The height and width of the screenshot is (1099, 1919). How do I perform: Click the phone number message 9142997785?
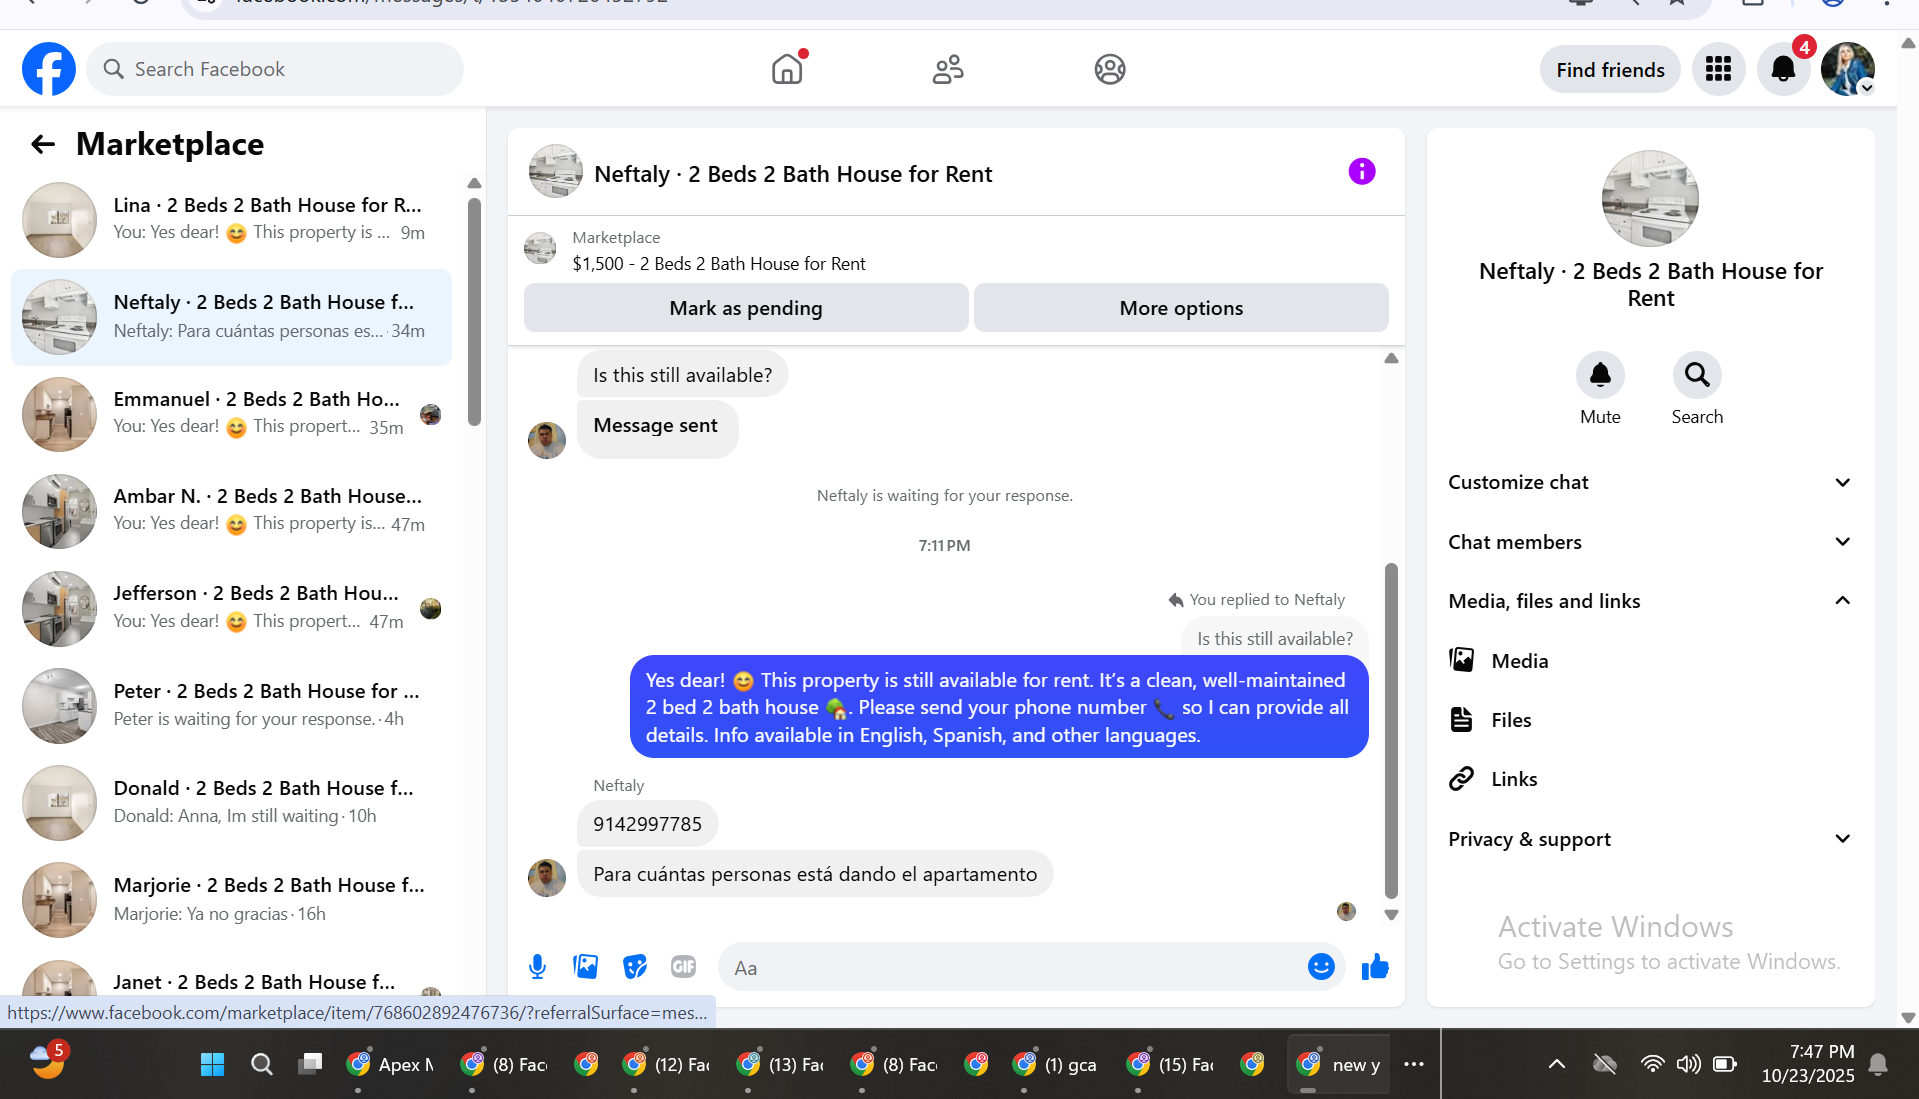click(647, 824)
